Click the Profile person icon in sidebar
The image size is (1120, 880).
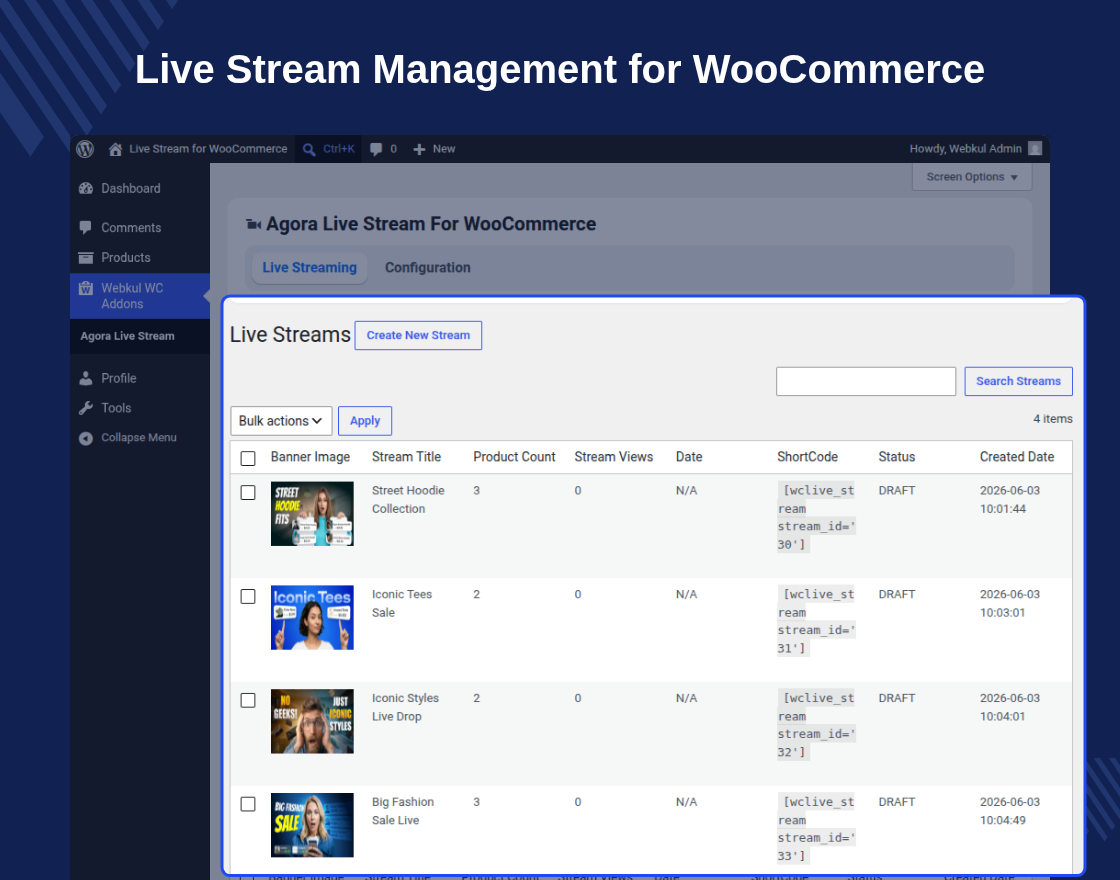(86, 379)
